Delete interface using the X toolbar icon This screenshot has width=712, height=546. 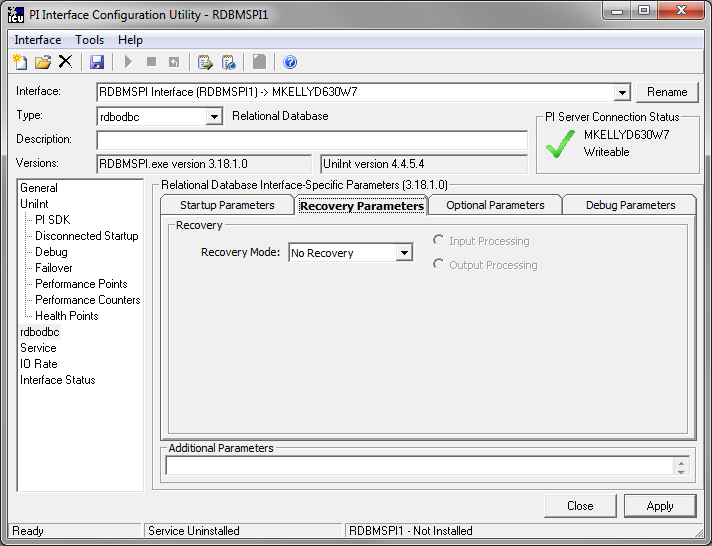click(65, 61)
